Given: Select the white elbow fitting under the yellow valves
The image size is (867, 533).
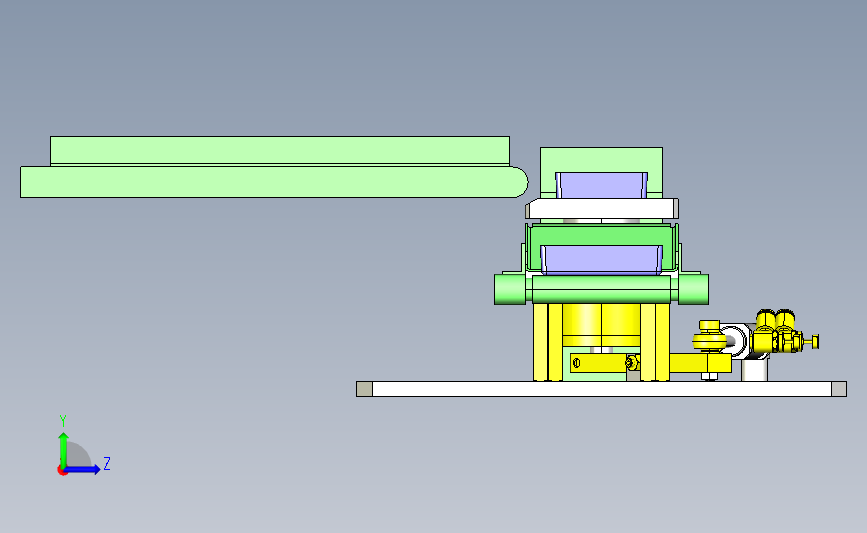Looking at the screenshot, I should [x=754, y=369].
